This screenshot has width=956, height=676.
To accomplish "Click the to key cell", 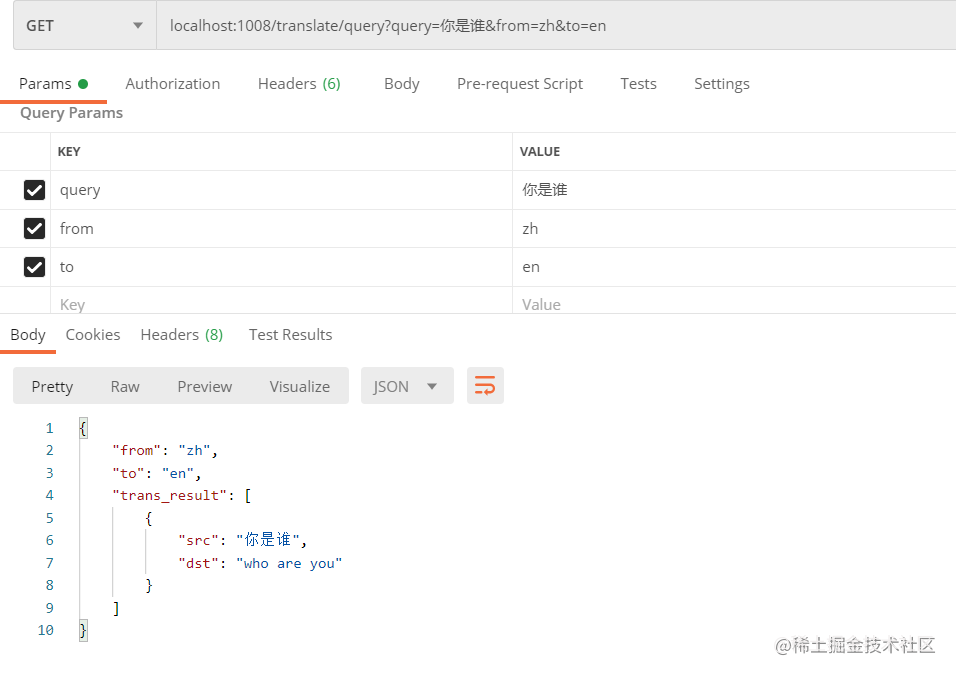I will [281, 267].
